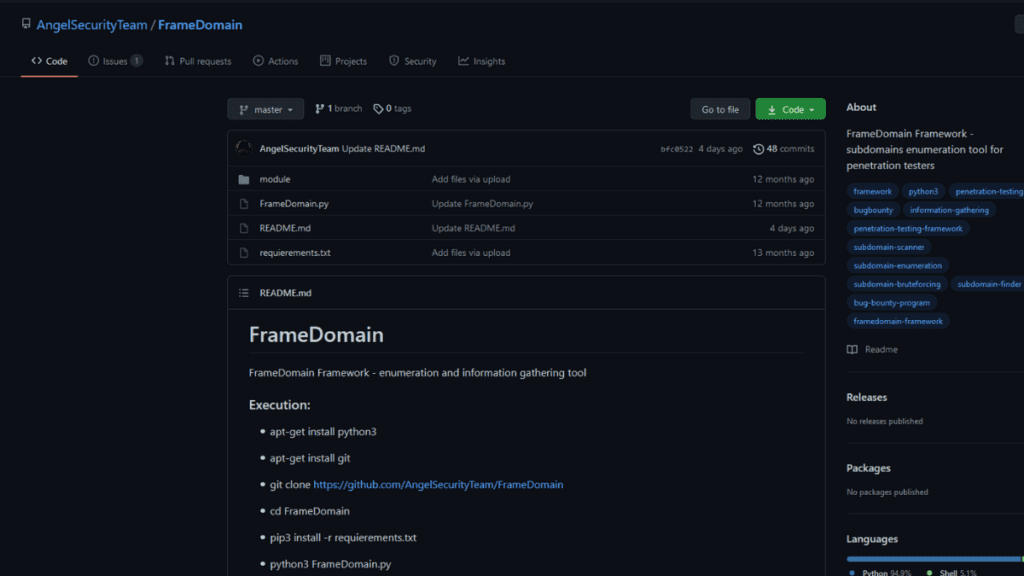Open the requierements.txt file

tap(295, 253)
